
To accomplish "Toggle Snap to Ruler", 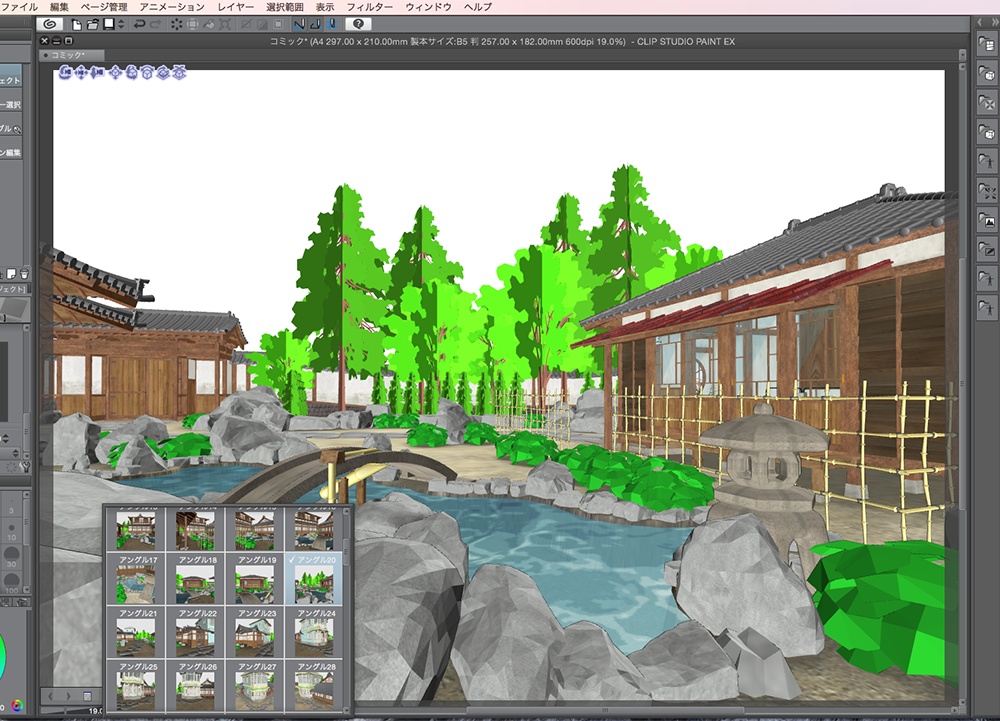I will pos(299,24).
